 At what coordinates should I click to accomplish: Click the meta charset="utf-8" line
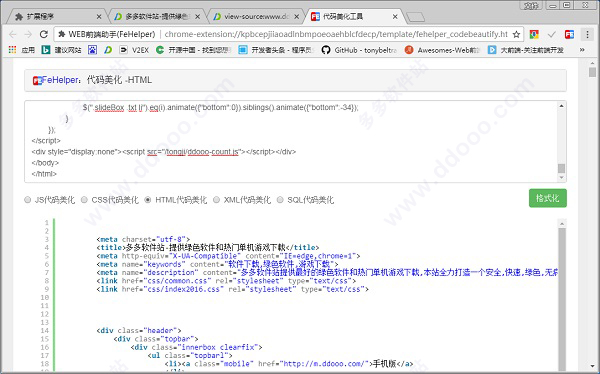143,239
